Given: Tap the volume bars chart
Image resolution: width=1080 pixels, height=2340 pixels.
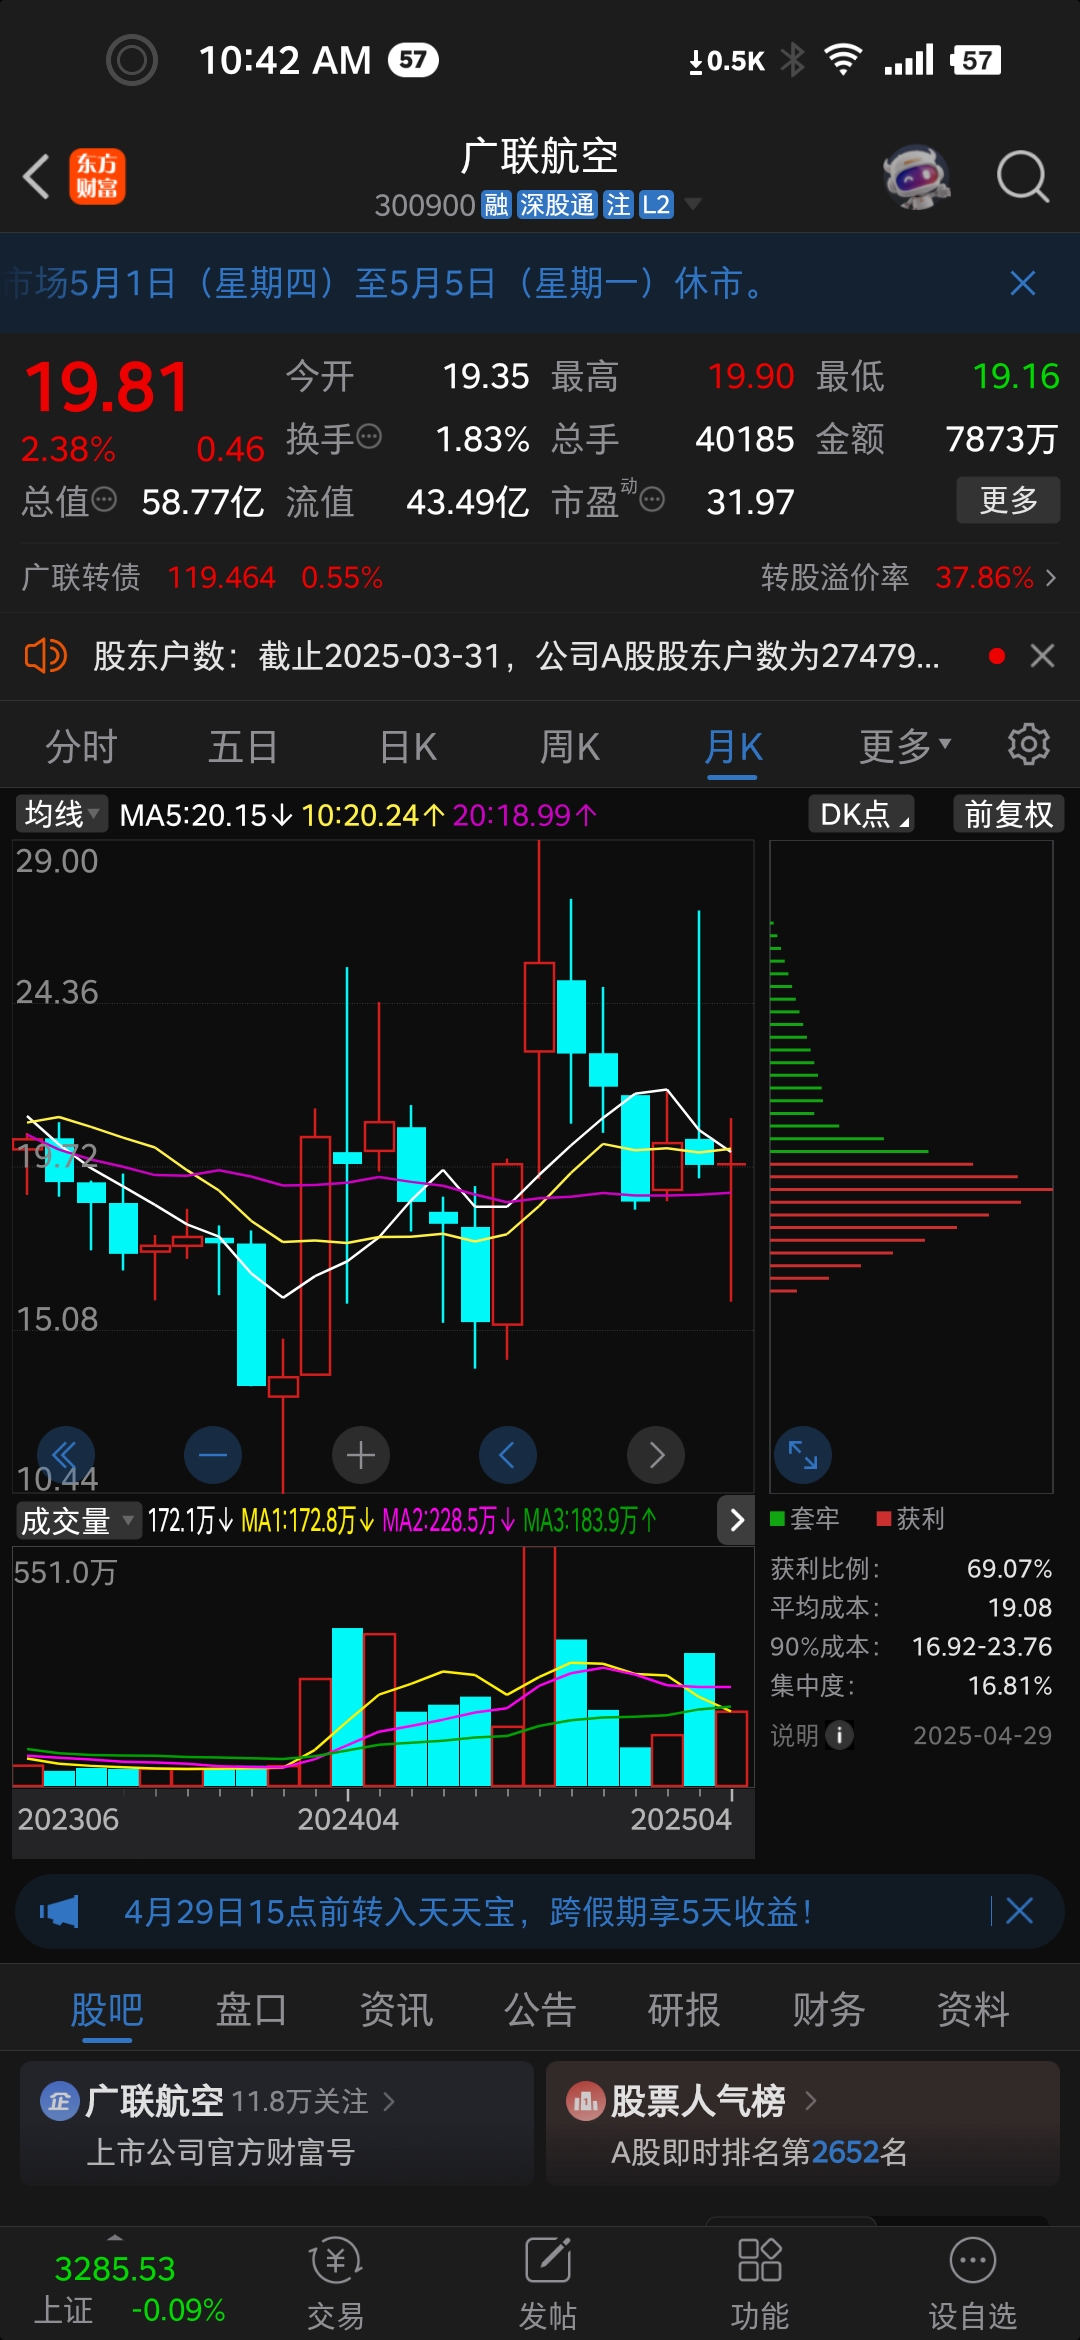Looking at the screenshot, I should [x=383, y=1667].
